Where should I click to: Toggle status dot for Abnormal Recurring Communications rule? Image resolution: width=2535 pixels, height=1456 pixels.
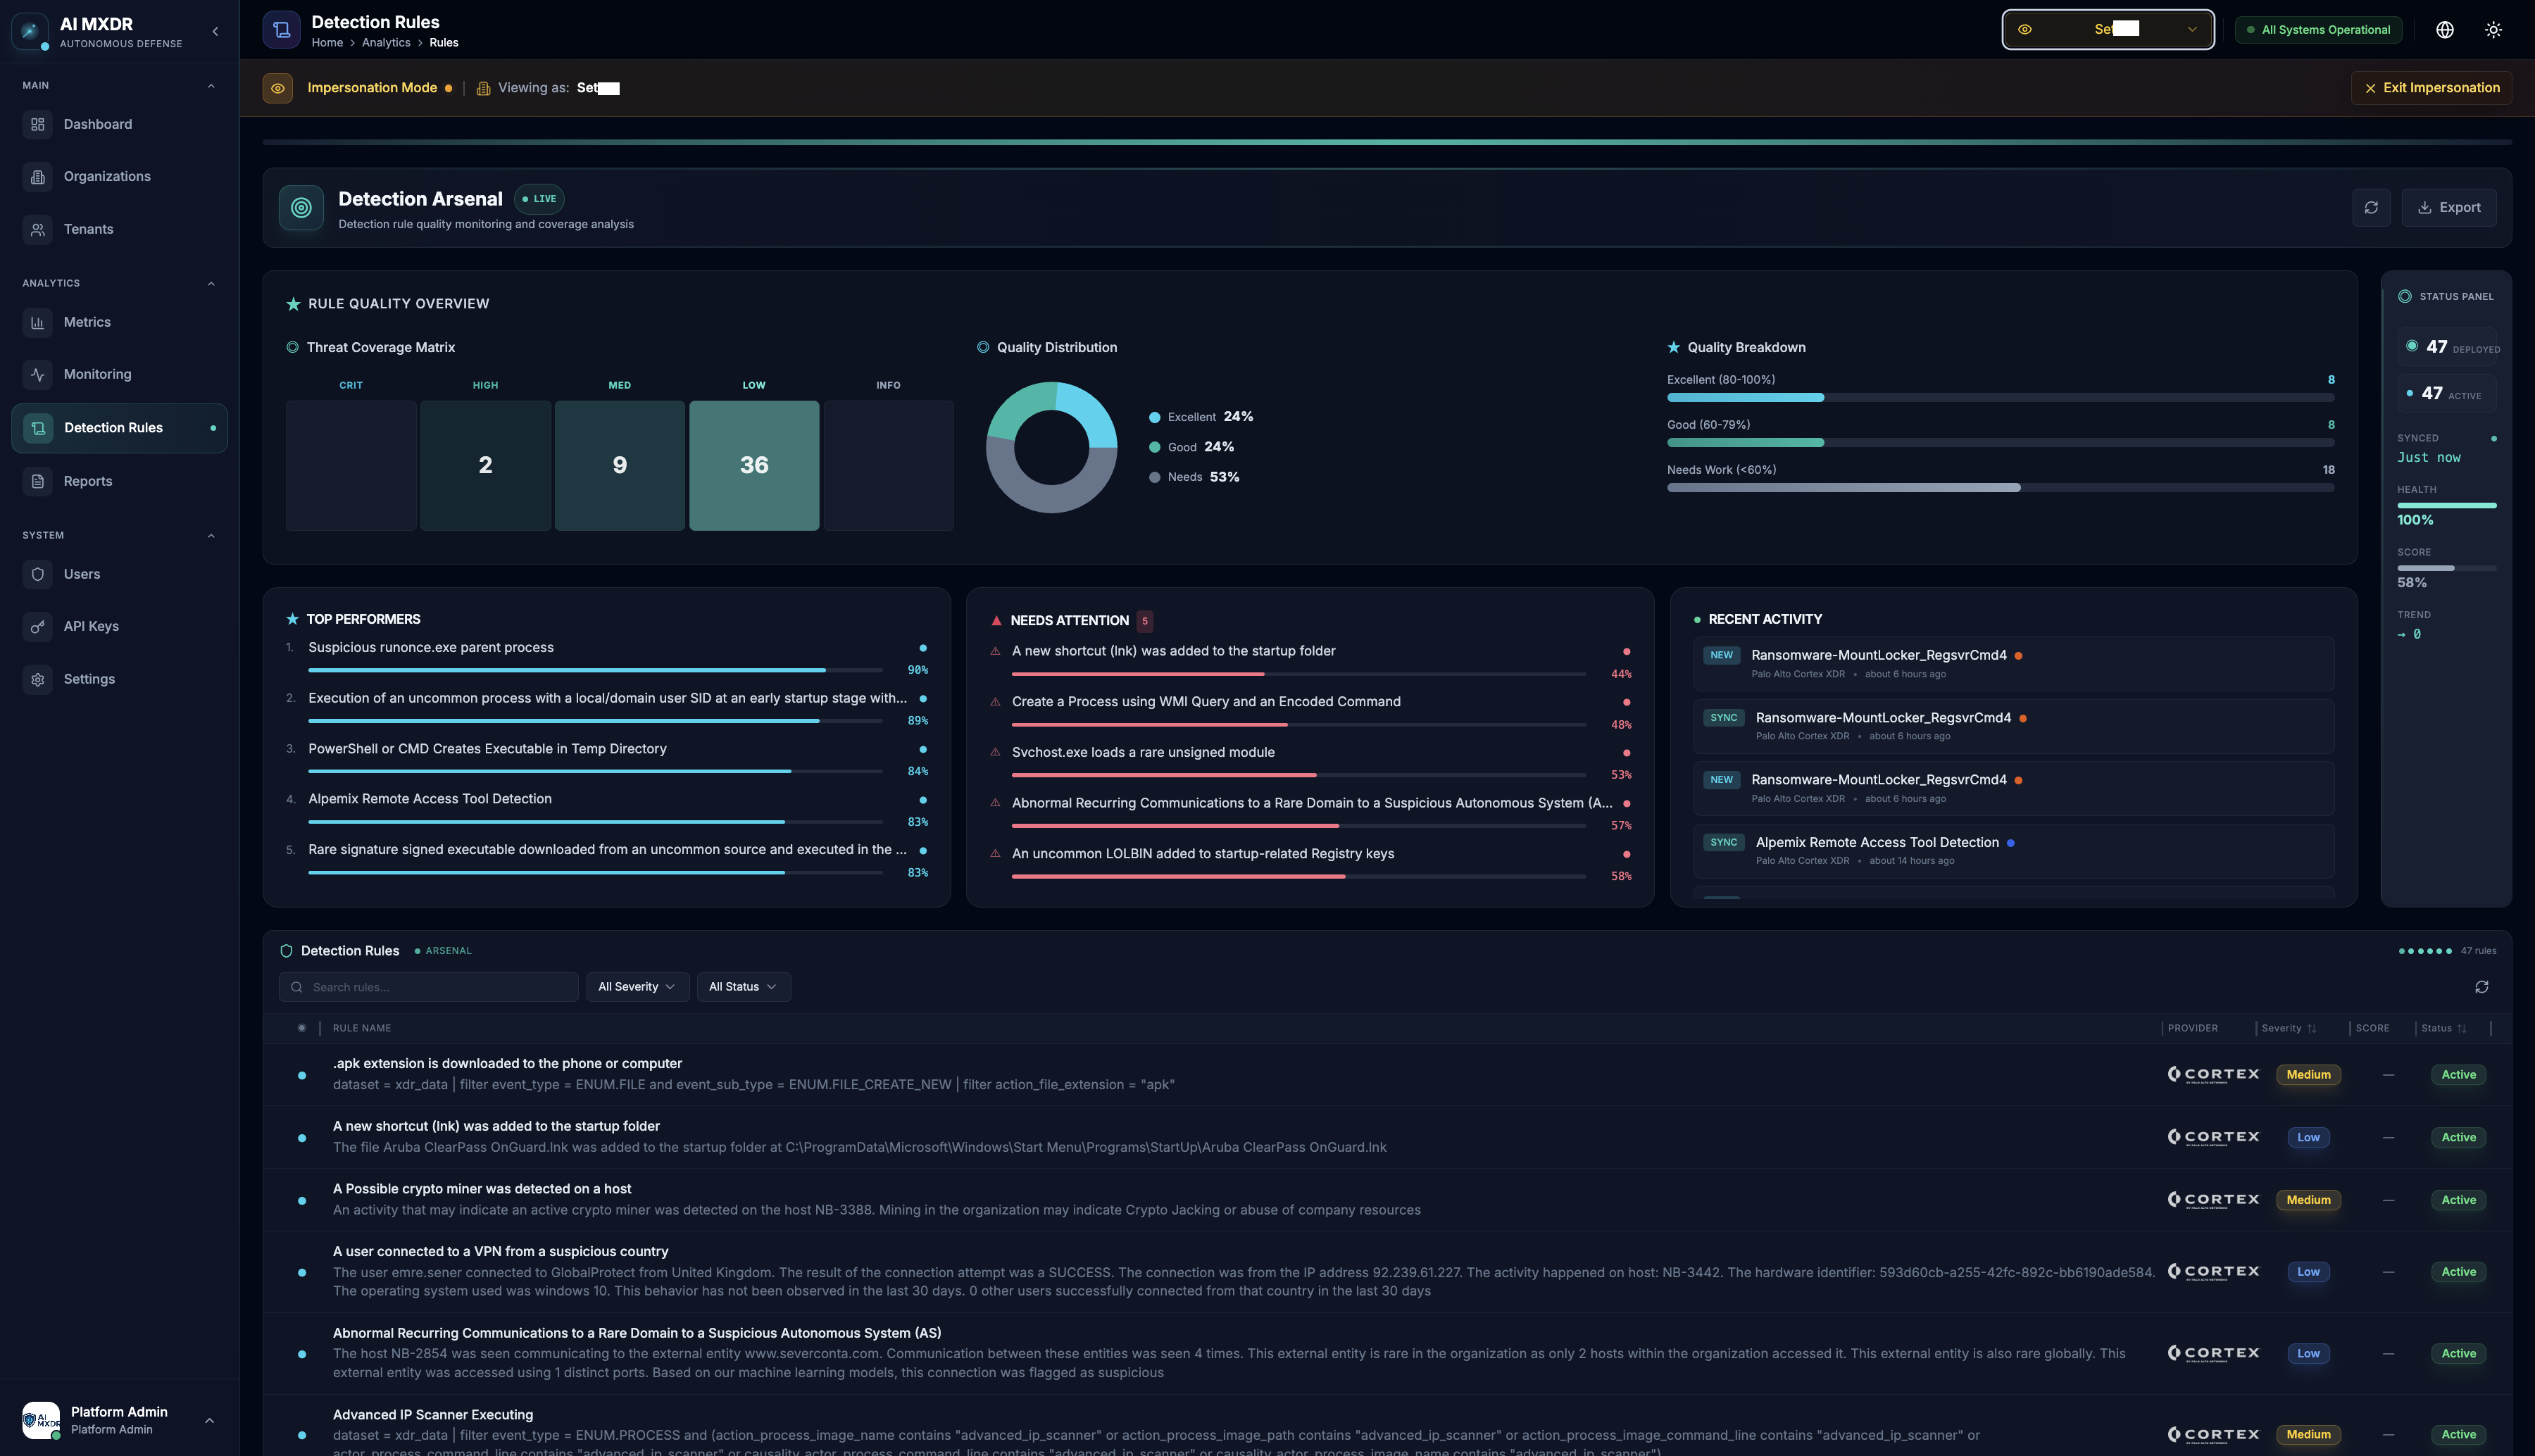(302, 1354)
